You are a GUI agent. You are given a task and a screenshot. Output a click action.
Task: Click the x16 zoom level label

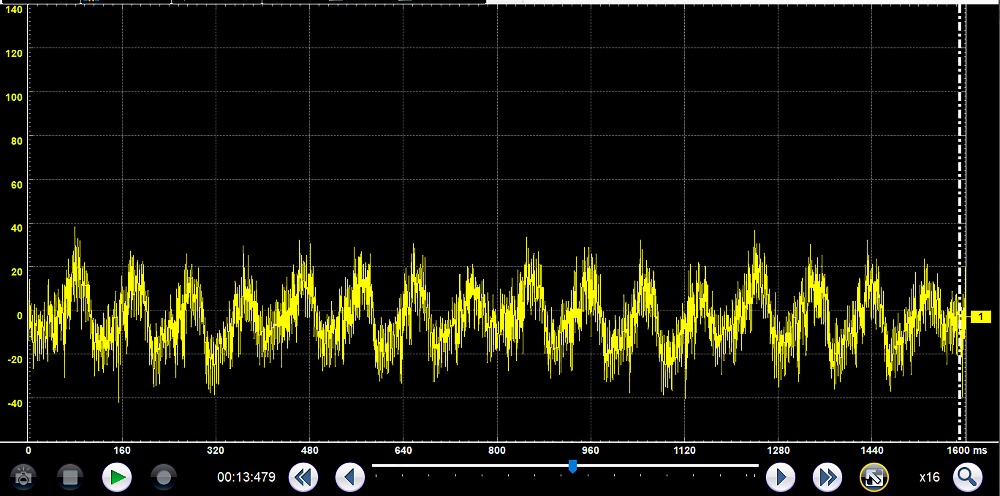click(x=928, y=478)
